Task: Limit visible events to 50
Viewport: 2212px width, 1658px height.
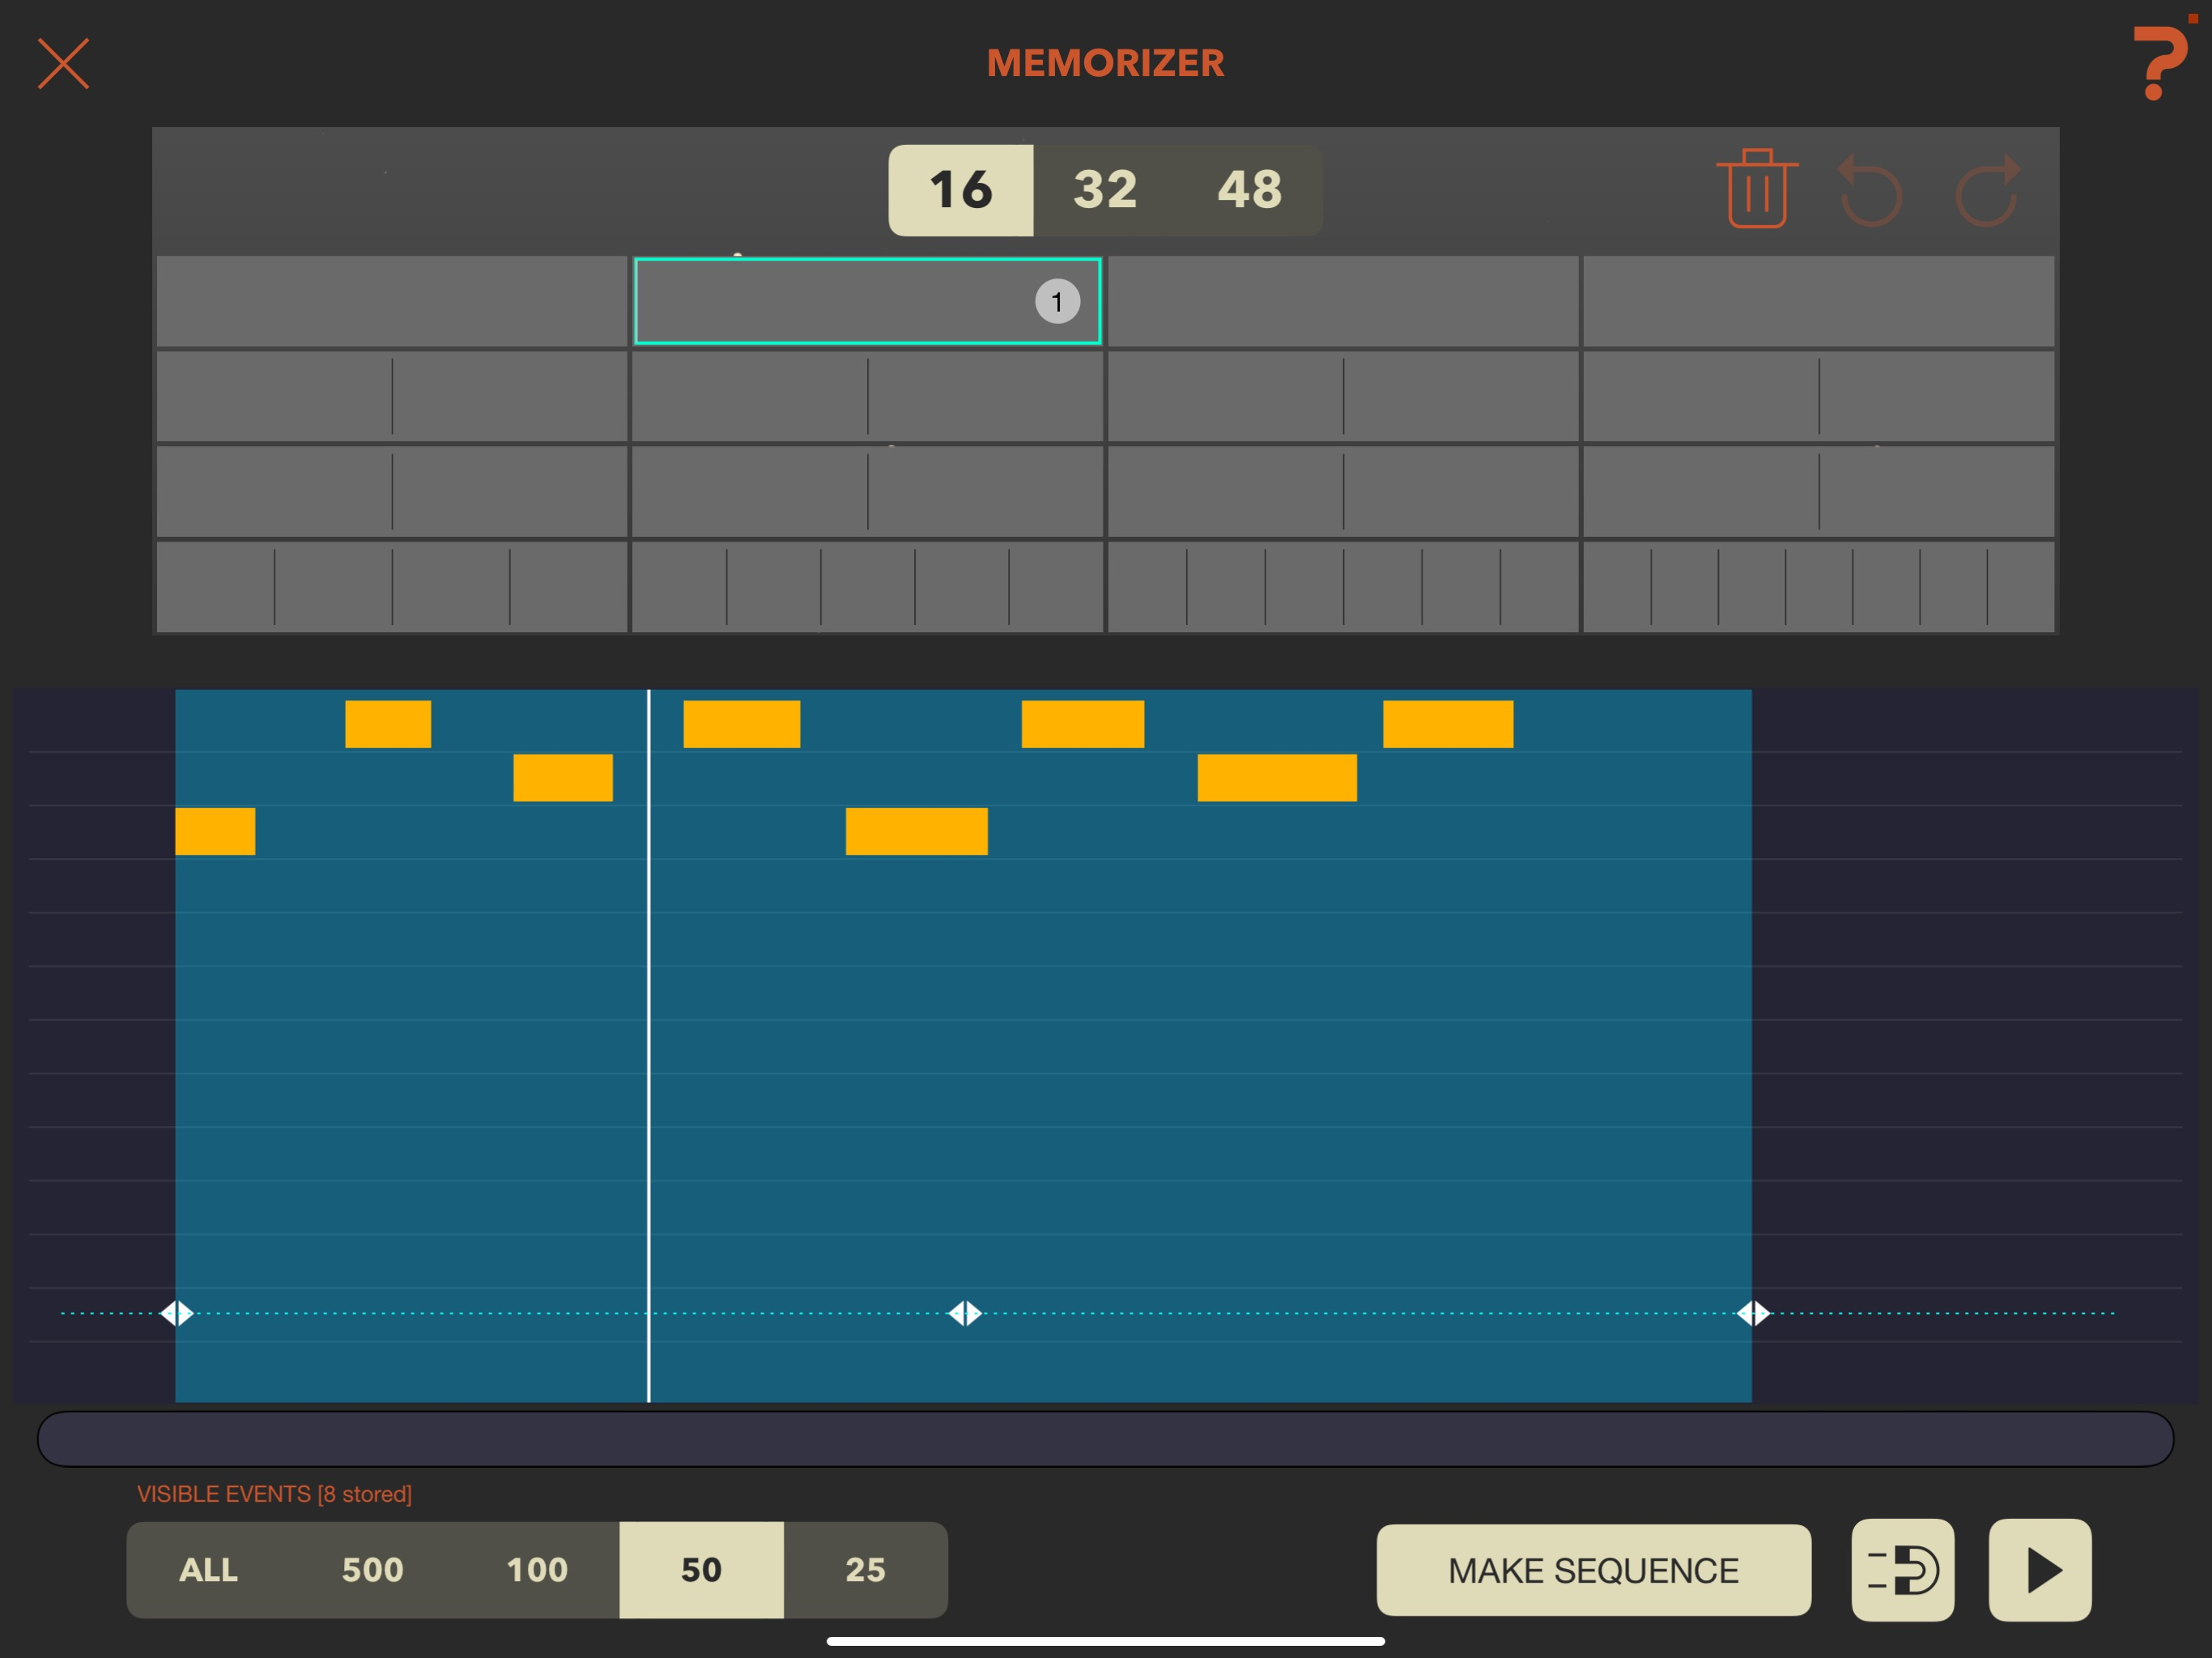Action: pos(701,1569)
